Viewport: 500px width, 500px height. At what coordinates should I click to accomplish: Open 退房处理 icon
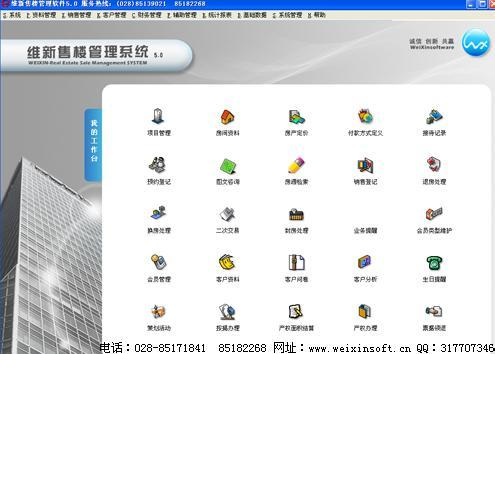[x=434, y=165]
